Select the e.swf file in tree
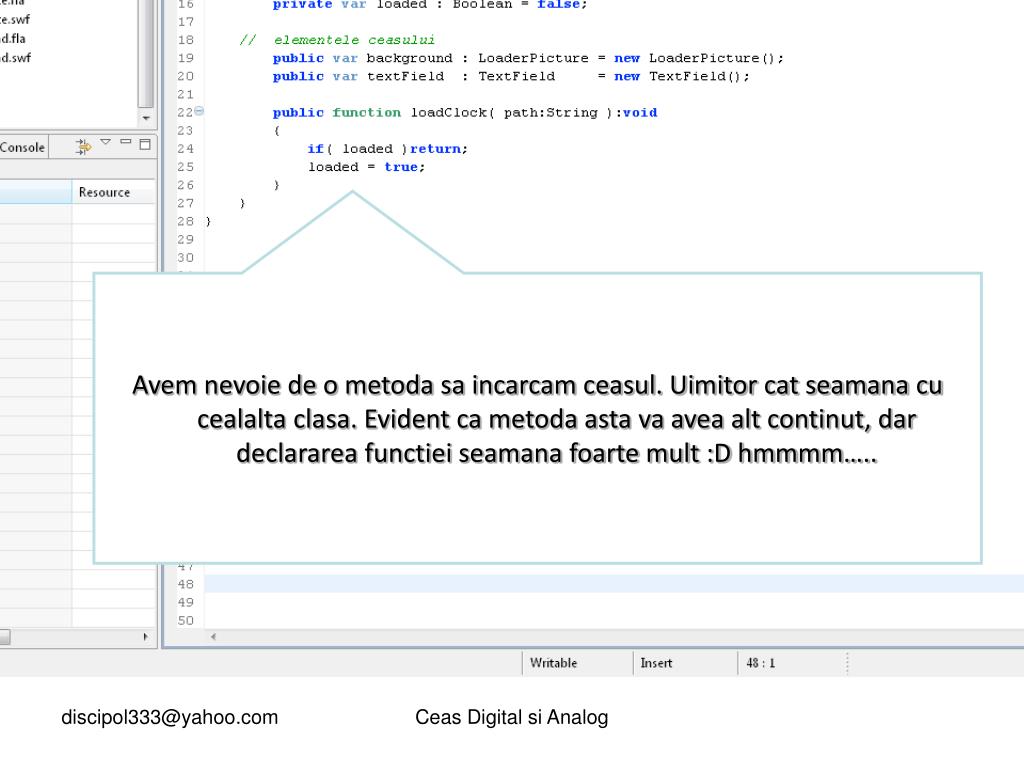The height and width of the screenshot is (768, 1024). click(x=15, y=20)
